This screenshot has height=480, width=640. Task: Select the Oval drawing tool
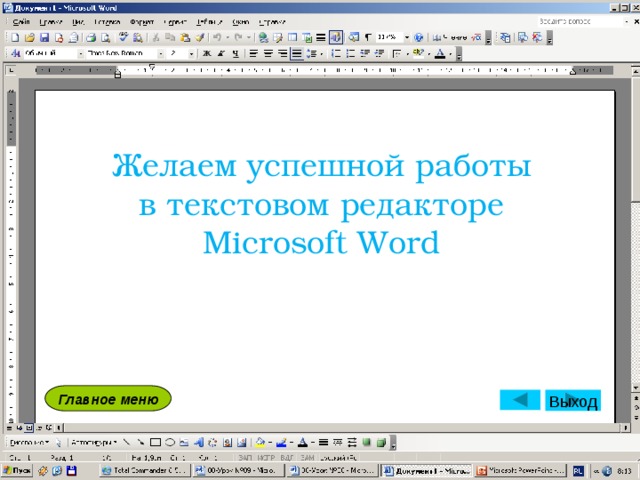170,442
